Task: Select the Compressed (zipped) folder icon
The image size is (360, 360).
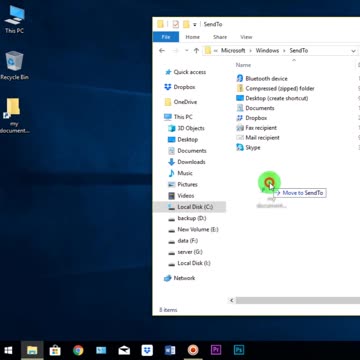Action: pos(240,88)
